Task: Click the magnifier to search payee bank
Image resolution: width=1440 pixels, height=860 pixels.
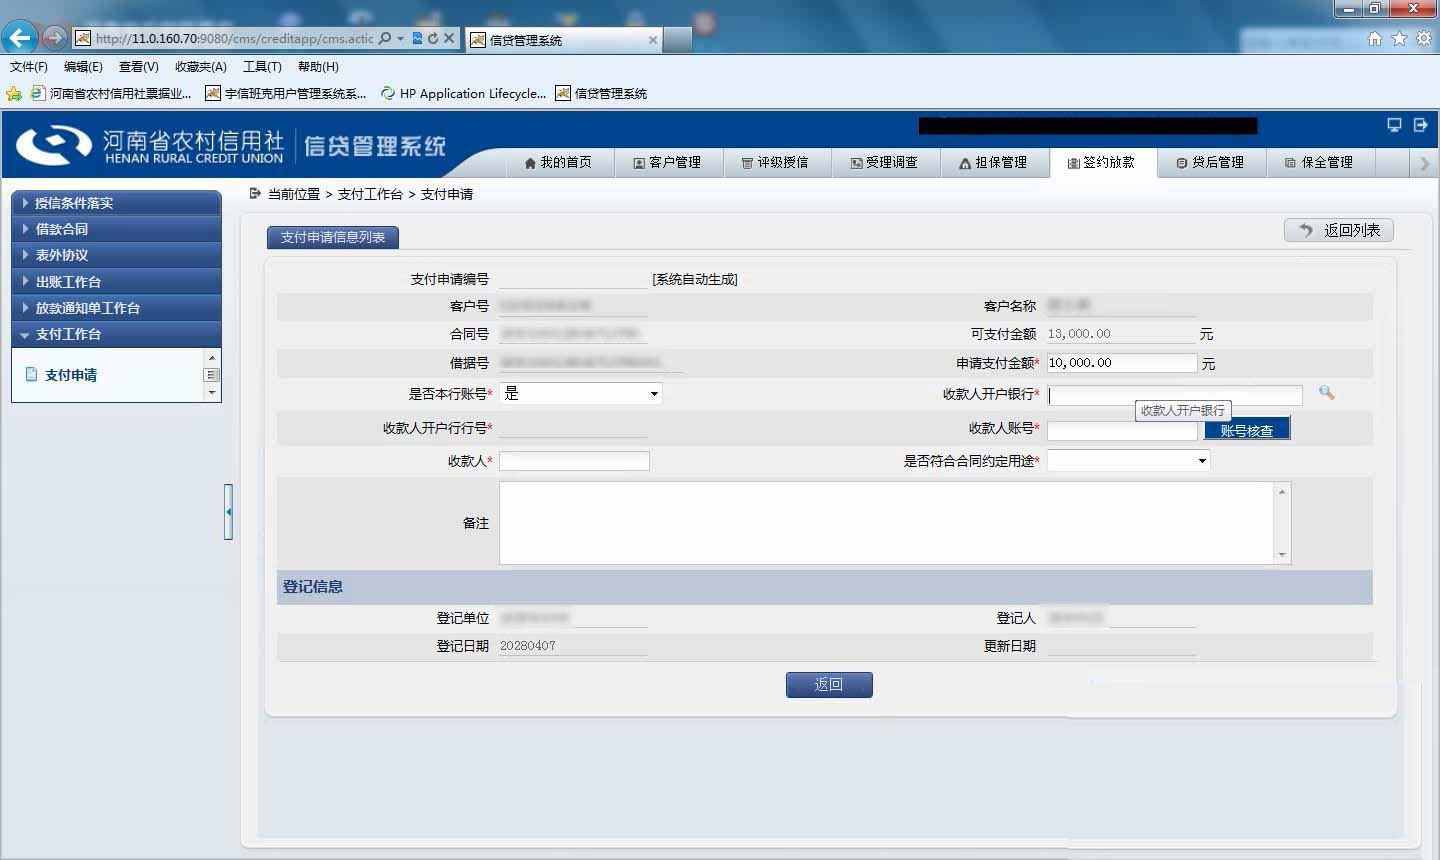Action: [1326, 393]
